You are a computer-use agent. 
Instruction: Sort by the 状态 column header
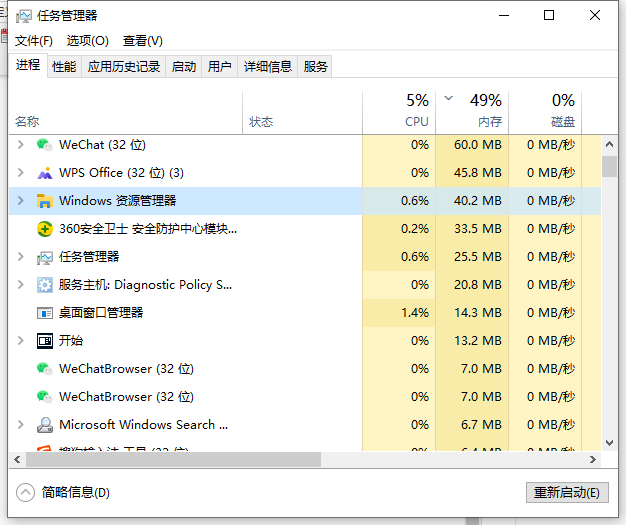(x=302, y=113)
